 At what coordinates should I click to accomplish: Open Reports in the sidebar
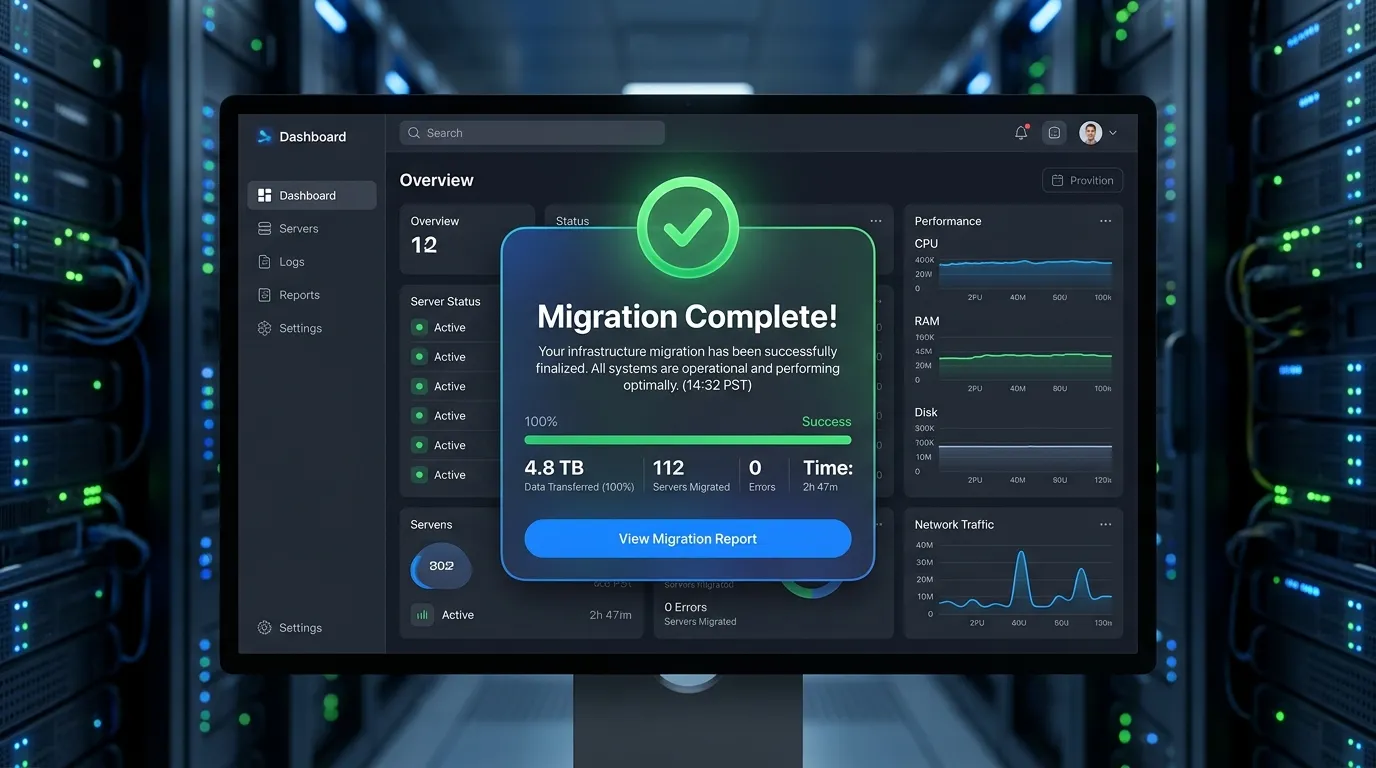tap(289, 294)
